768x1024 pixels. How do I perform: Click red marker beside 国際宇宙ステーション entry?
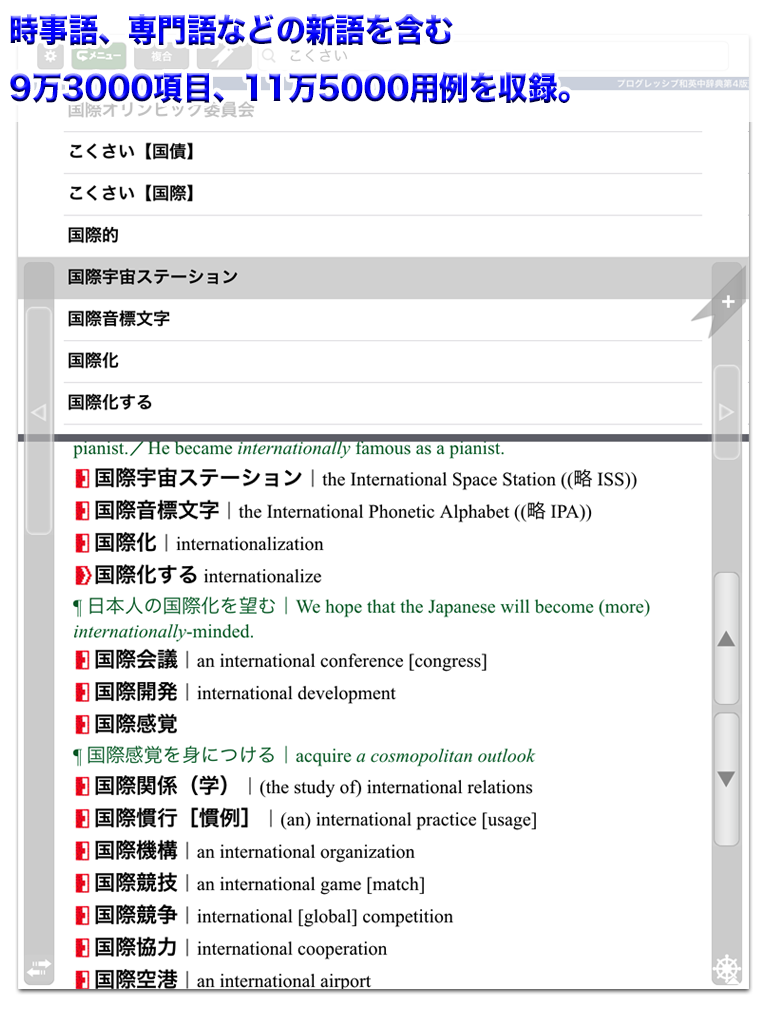82,479
